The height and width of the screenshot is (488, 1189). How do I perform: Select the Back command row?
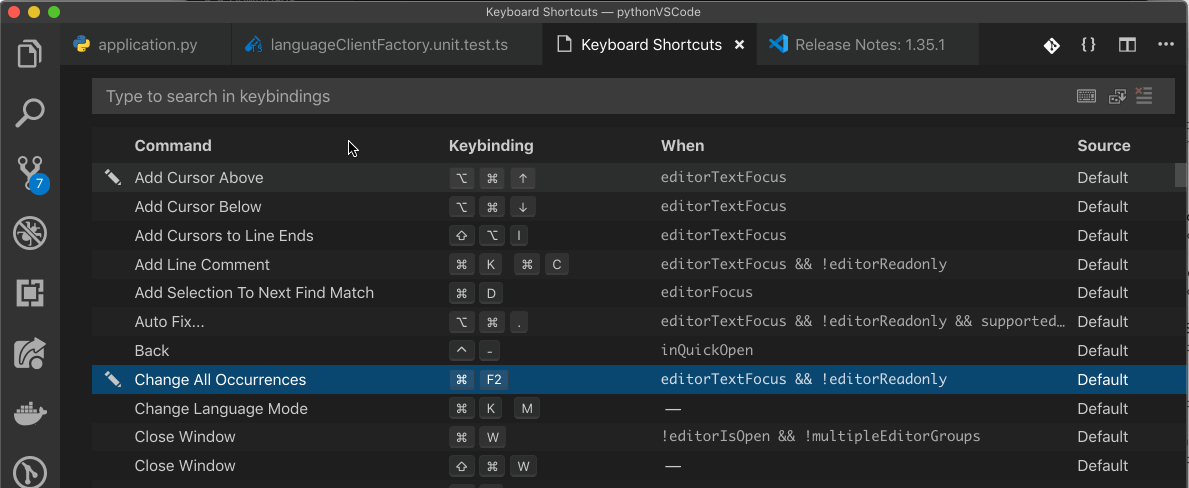point(633,350)
